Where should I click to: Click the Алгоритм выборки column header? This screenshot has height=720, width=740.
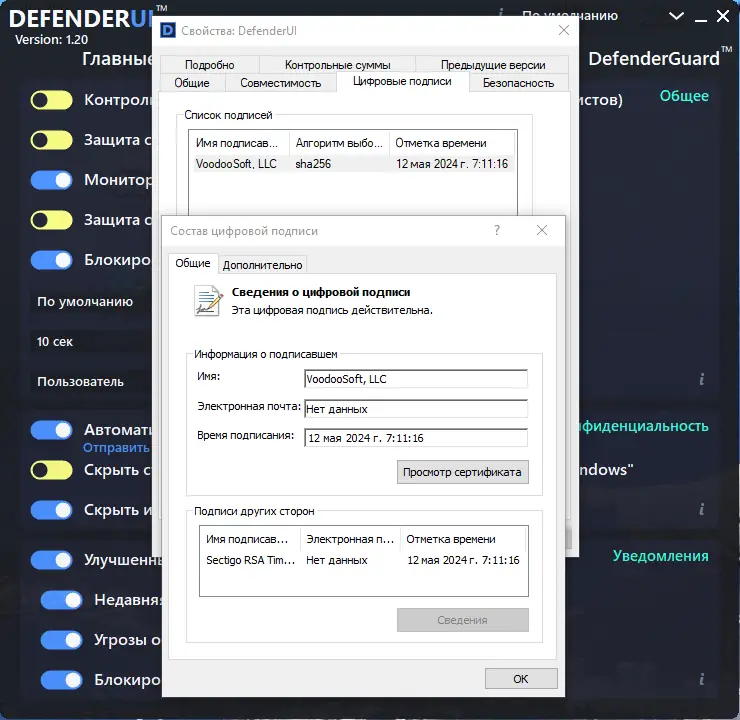click(339, 143)
